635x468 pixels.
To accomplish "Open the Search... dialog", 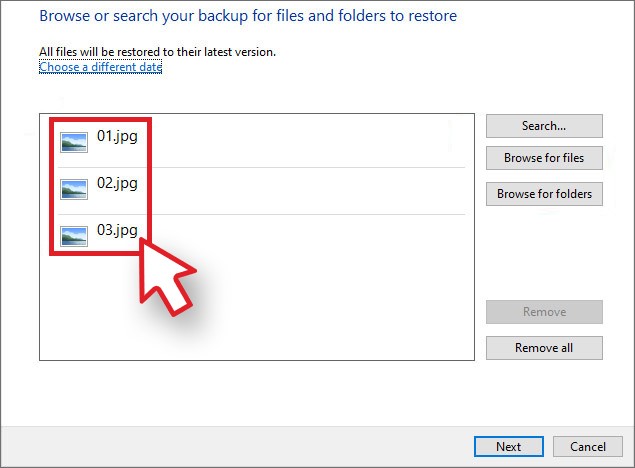I will click(x=544, y=126).
